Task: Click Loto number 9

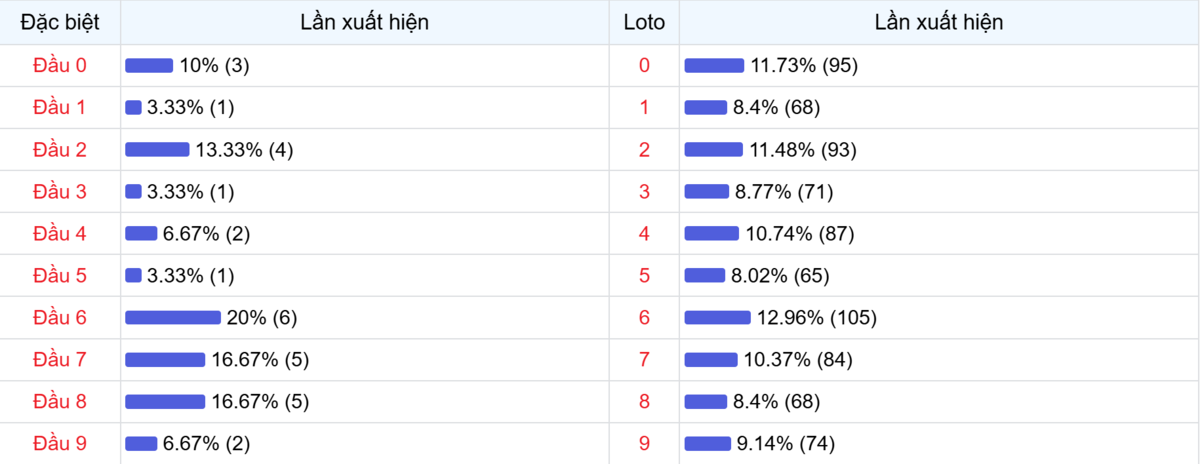Action: pyautogui.click(x=644, y=443)
